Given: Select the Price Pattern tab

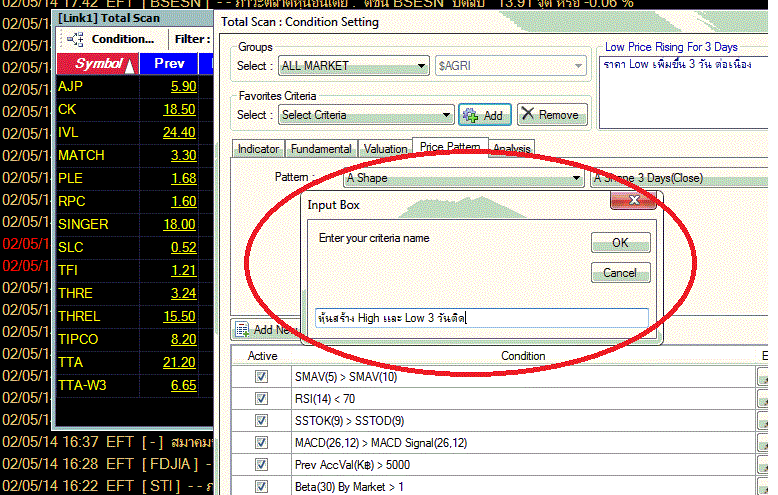Looking at the screenshot, I should 450,147.
